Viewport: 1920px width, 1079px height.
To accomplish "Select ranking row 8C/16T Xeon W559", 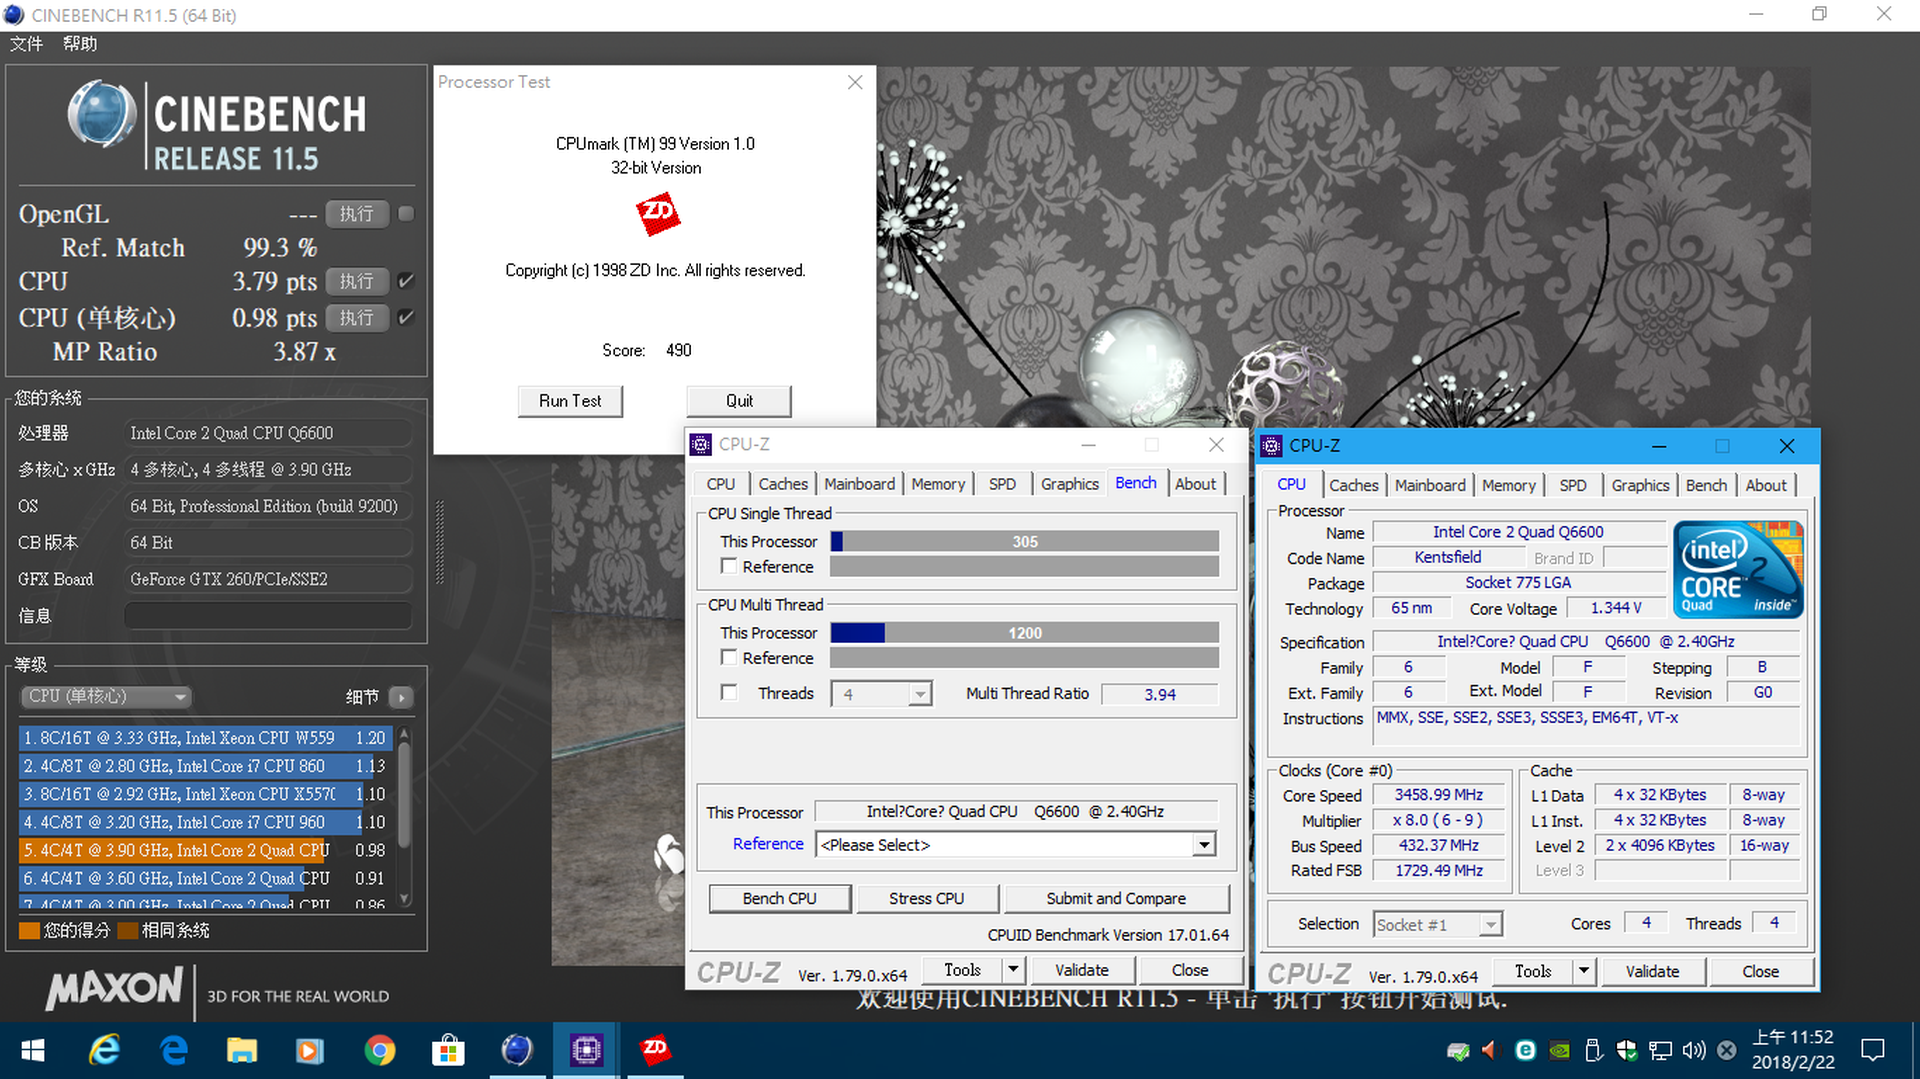I will (x=203, y=738).
